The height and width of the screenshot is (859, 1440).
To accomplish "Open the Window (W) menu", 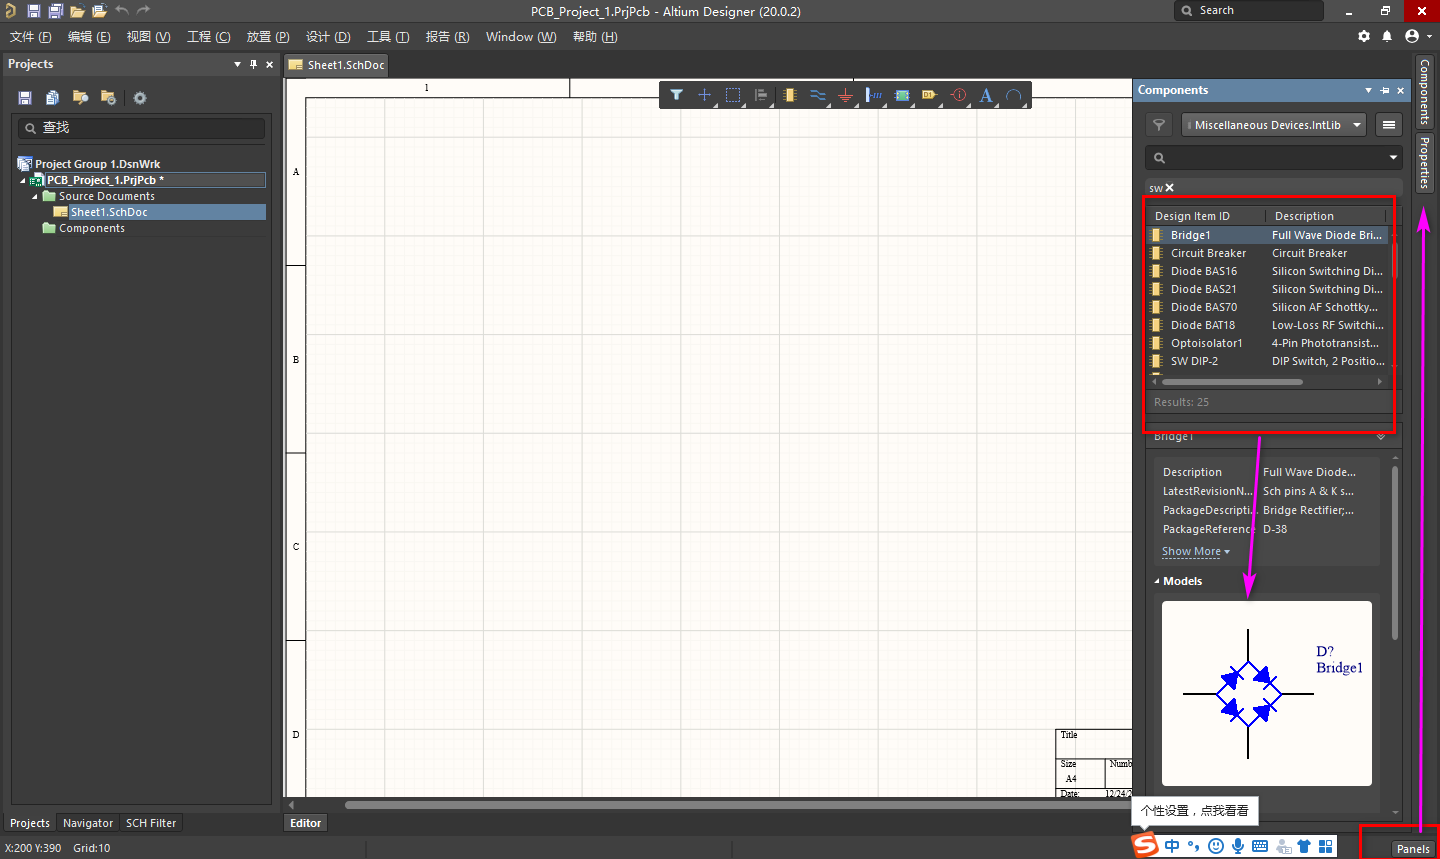I will (521, 37).
